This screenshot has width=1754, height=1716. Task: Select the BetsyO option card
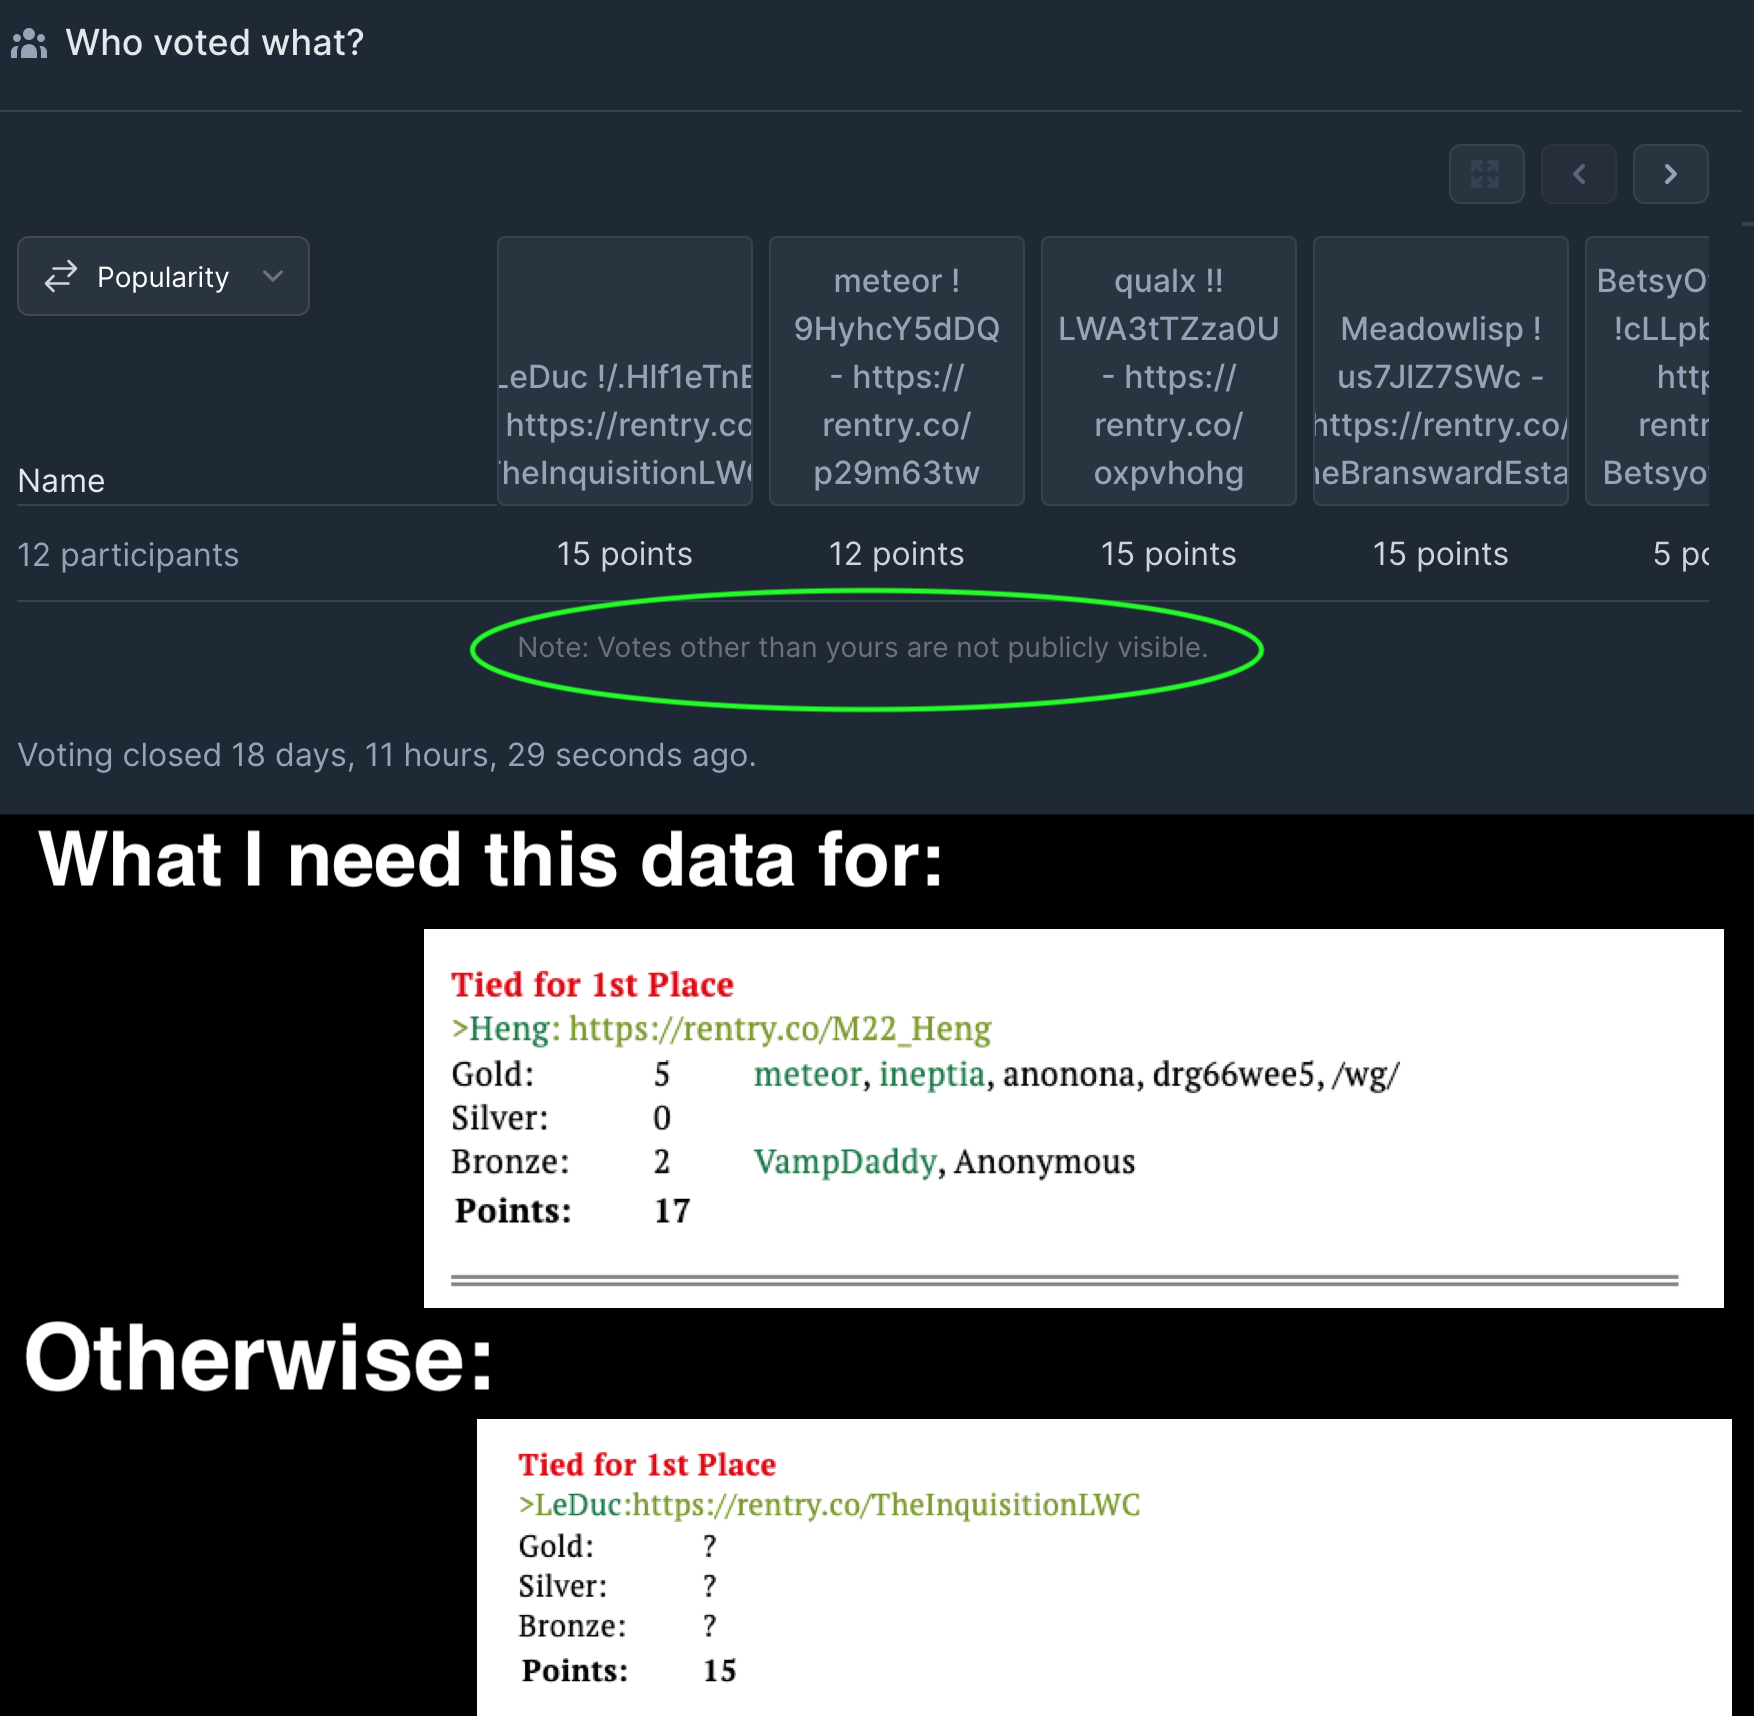point(1648,371)
